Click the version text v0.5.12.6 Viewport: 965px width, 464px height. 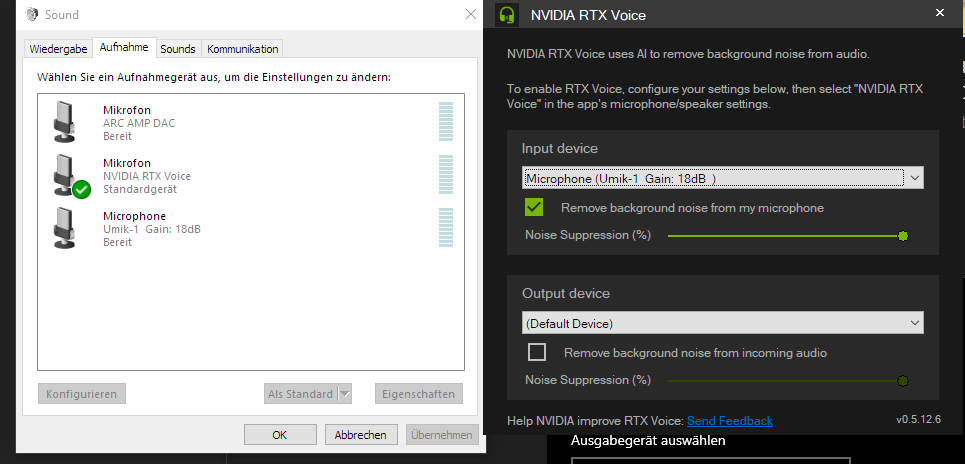(918, 420)
